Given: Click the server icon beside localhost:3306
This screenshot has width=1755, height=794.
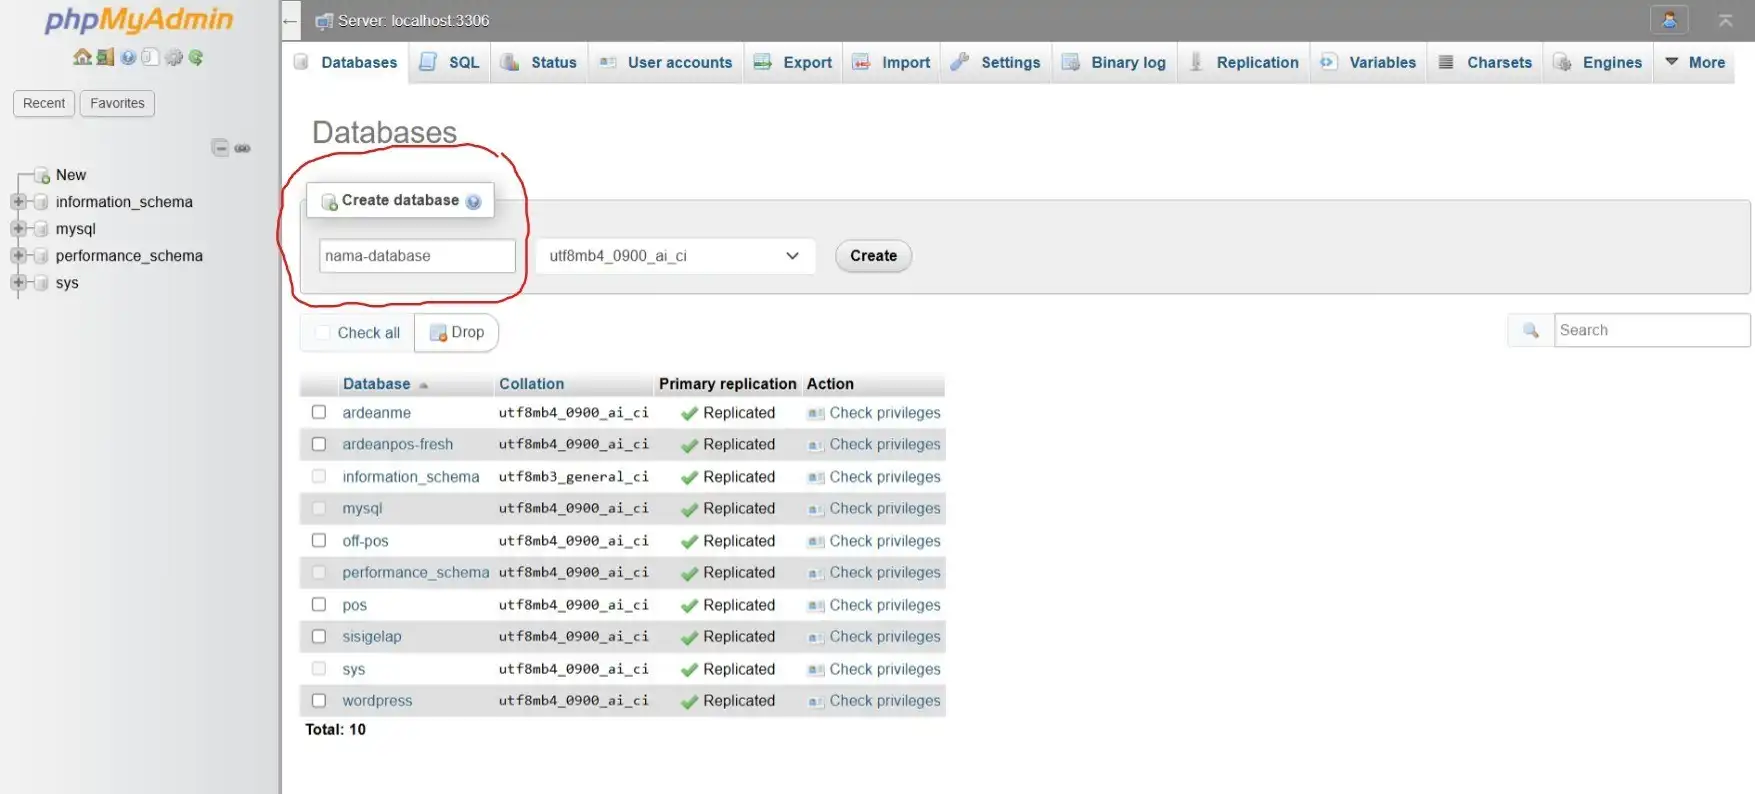Looking at the screenshot, I should [x=324, y=21].
